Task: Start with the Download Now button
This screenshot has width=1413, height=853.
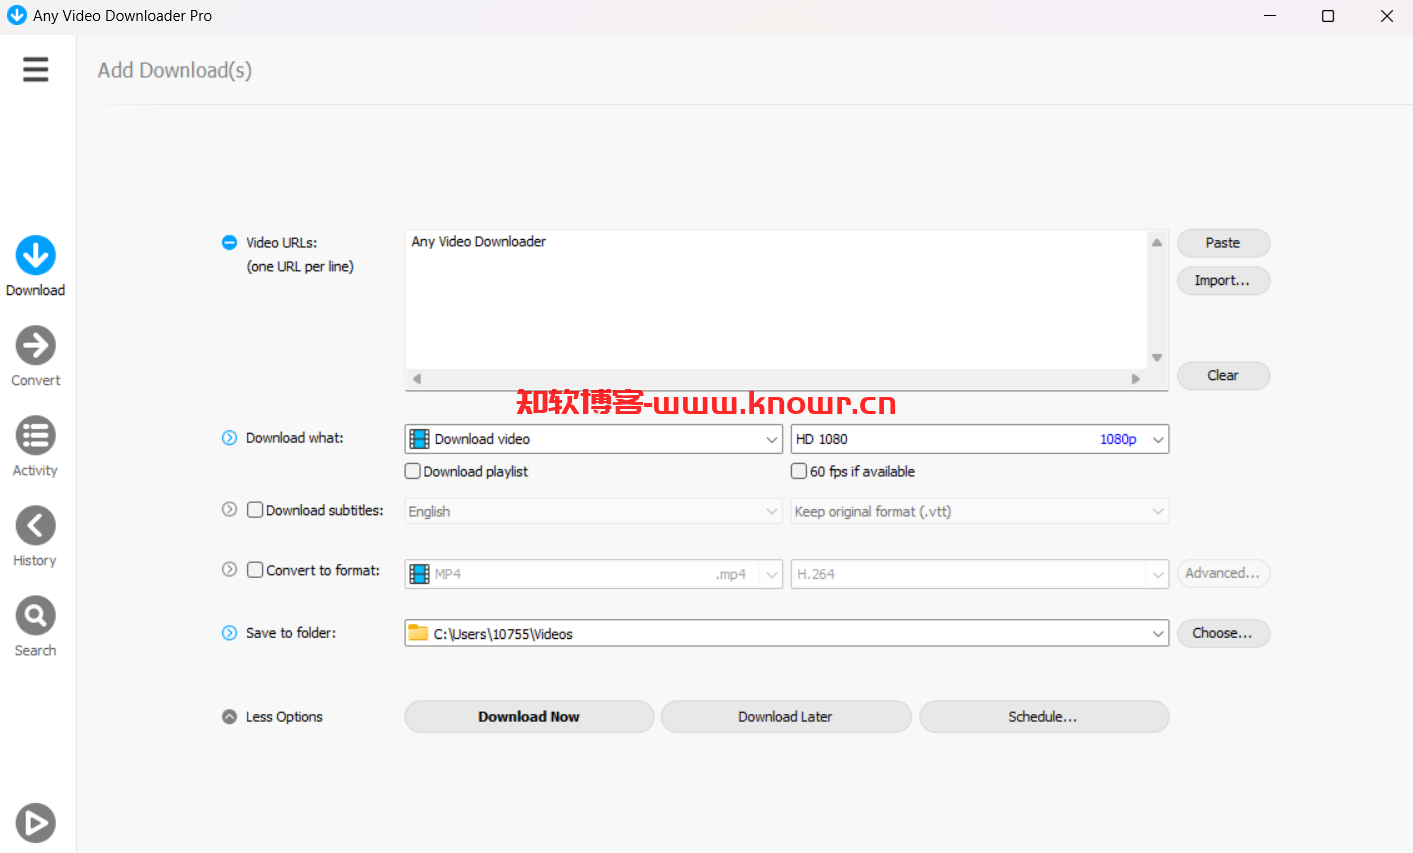Action: 529,717
